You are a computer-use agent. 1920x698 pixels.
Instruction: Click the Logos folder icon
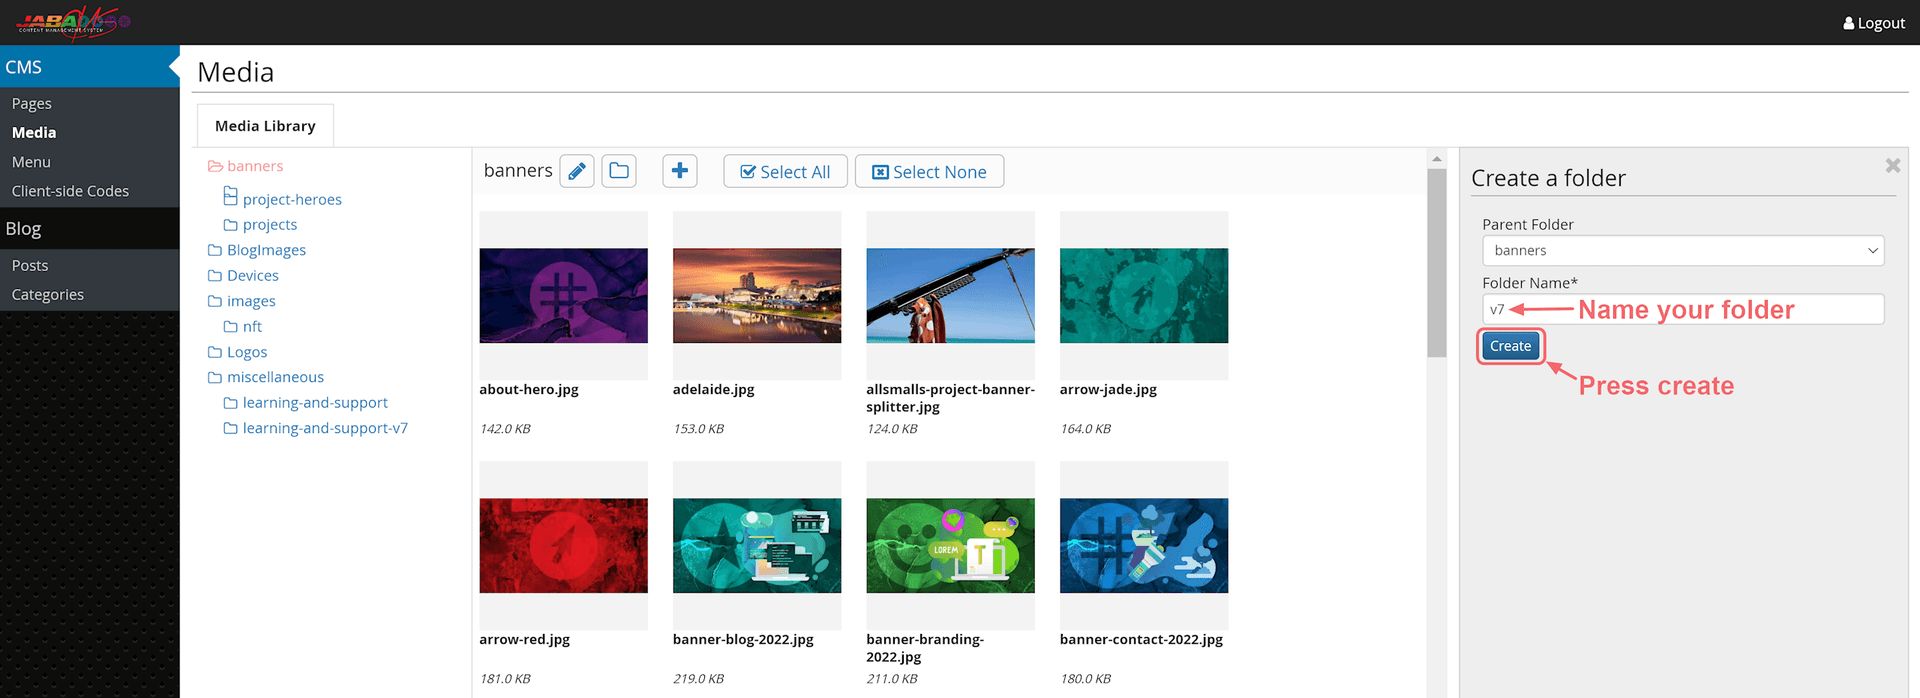pyautogui.click(x=215, y=352)
